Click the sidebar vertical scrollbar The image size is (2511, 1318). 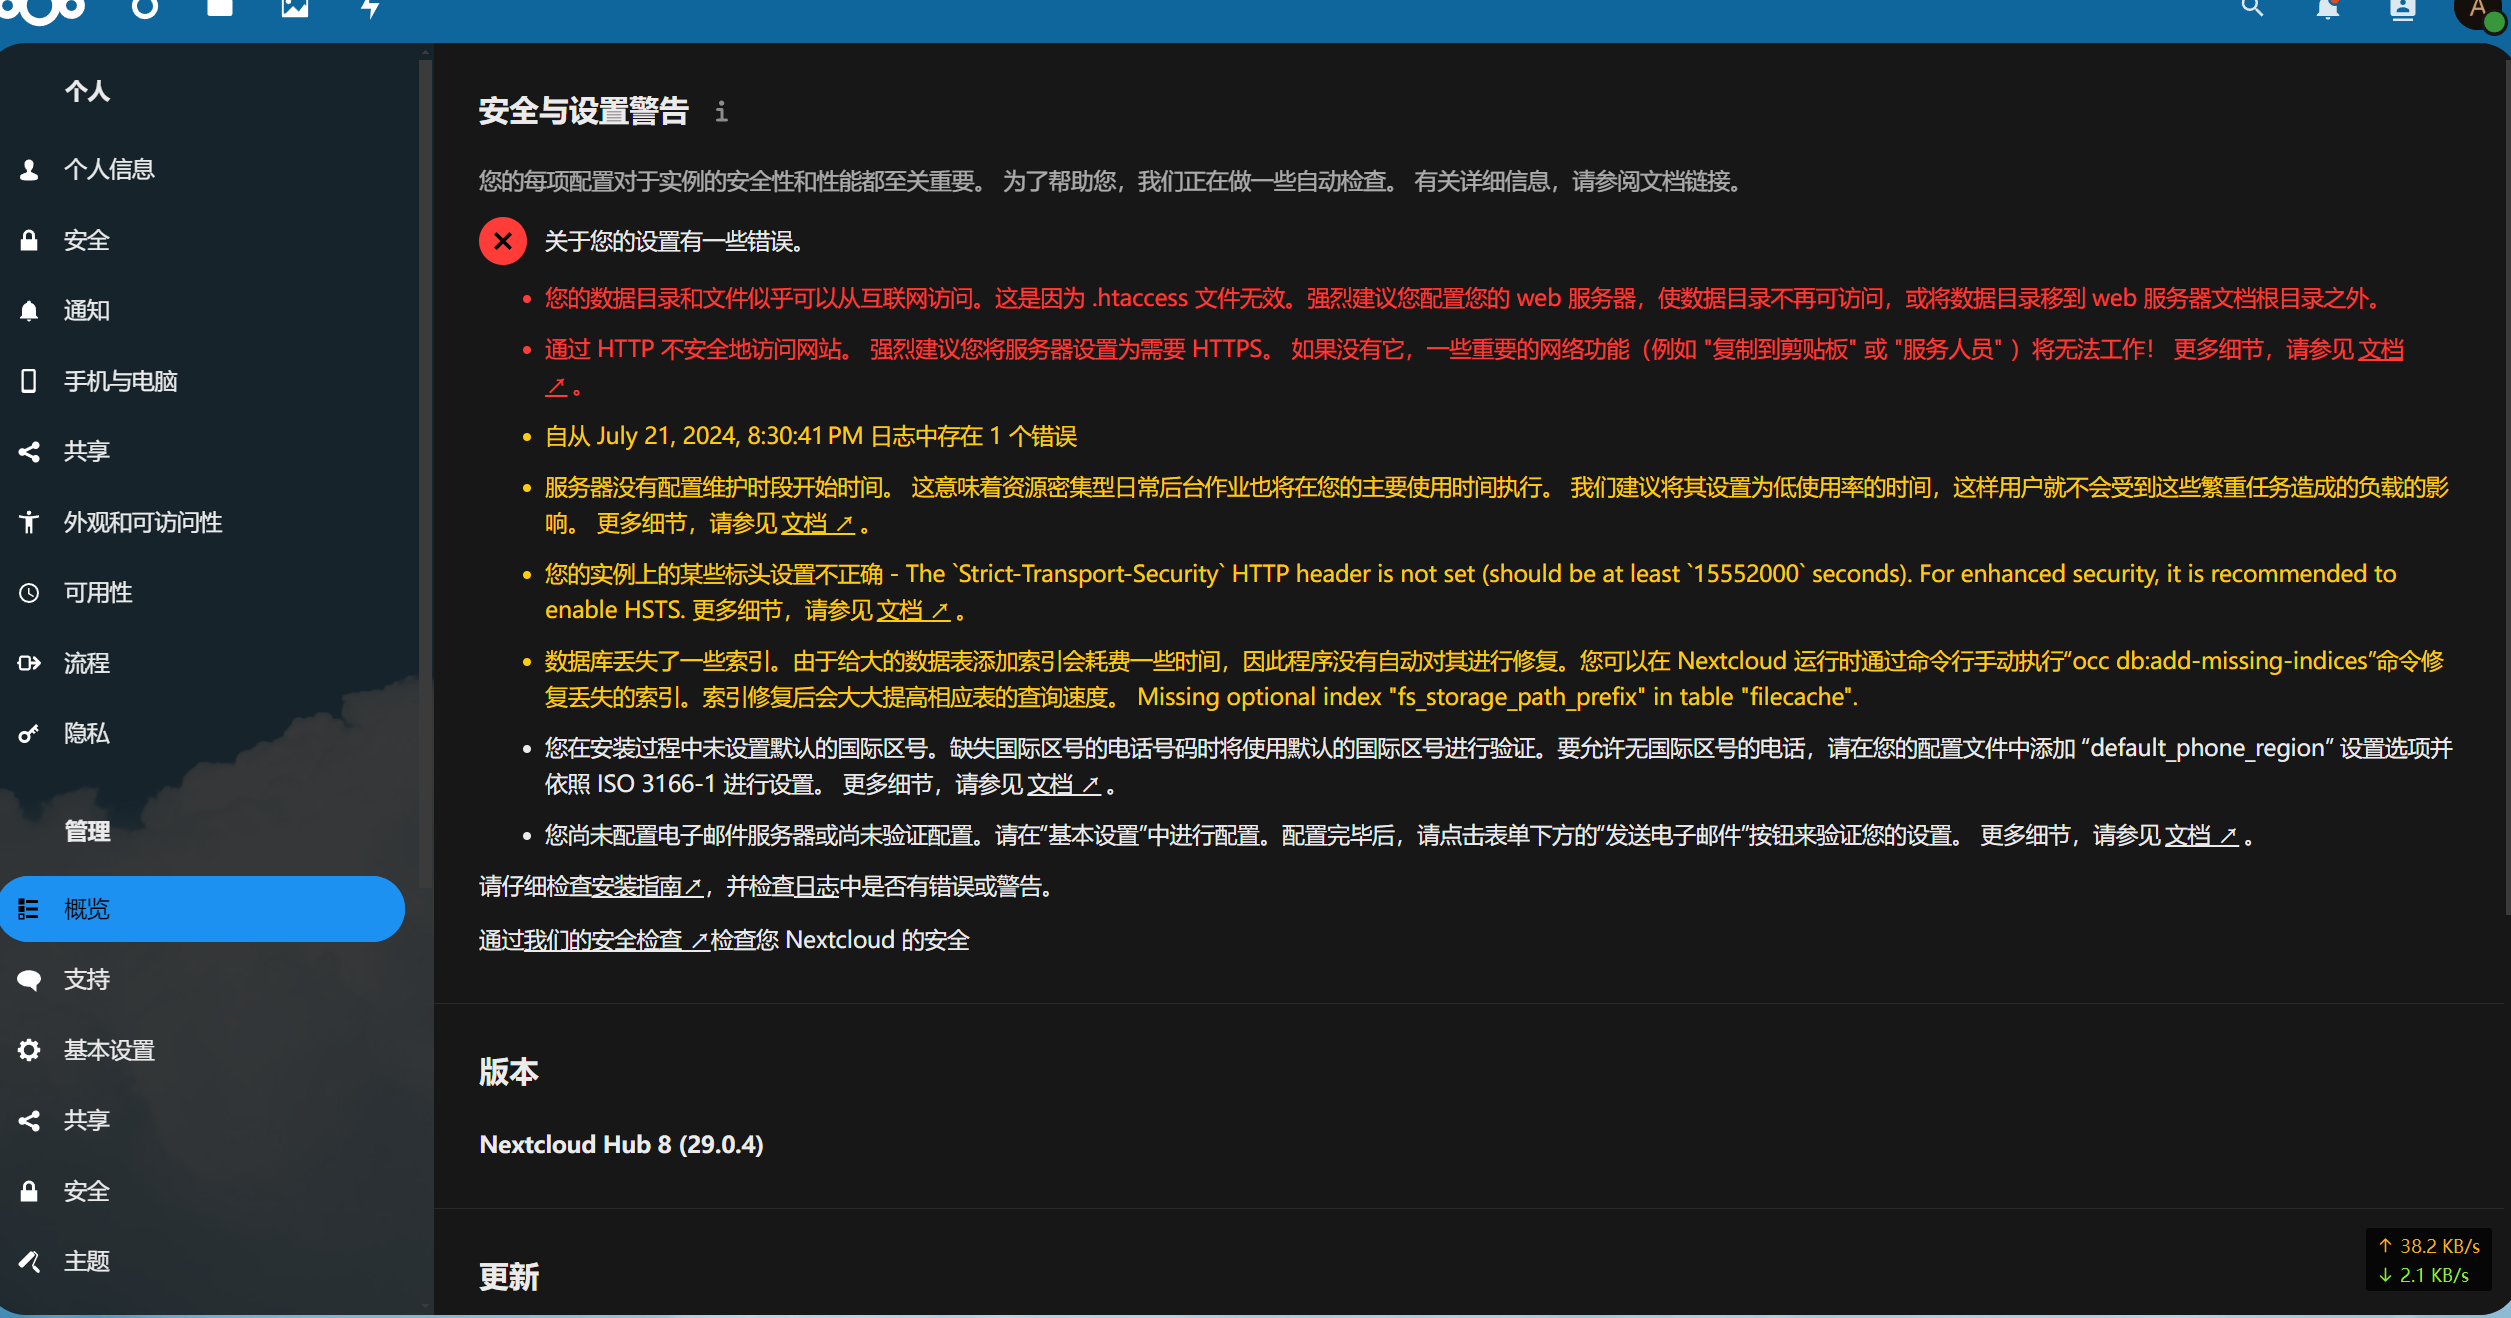(425, 470)
